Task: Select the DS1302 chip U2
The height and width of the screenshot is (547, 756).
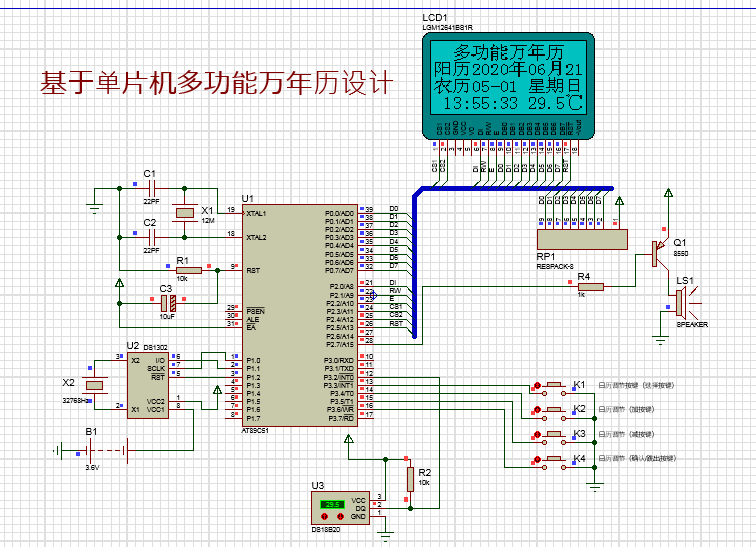Action: pos(148,385)
